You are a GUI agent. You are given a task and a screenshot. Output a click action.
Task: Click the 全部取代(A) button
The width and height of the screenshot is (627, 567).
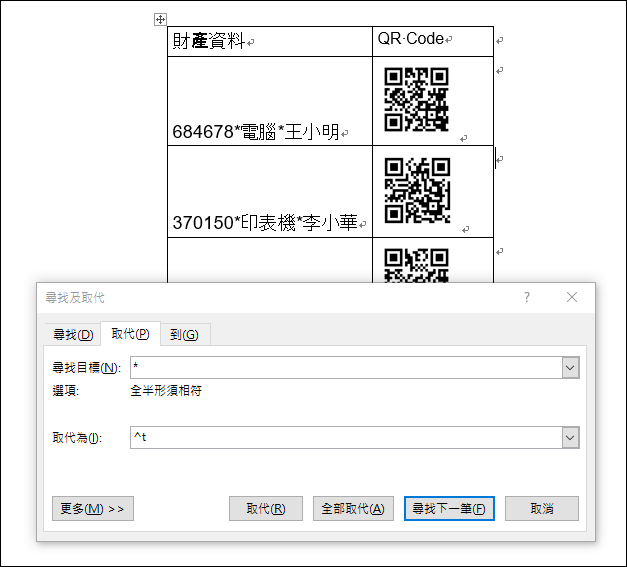(353, 509)
